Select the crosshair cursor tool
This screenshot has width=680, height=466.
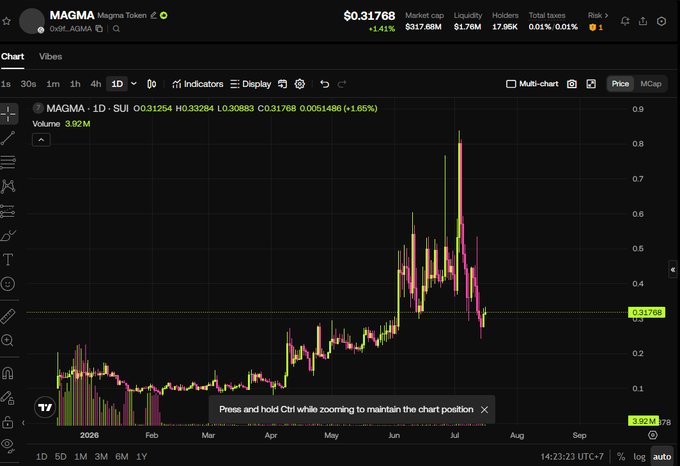pos(8,114)
